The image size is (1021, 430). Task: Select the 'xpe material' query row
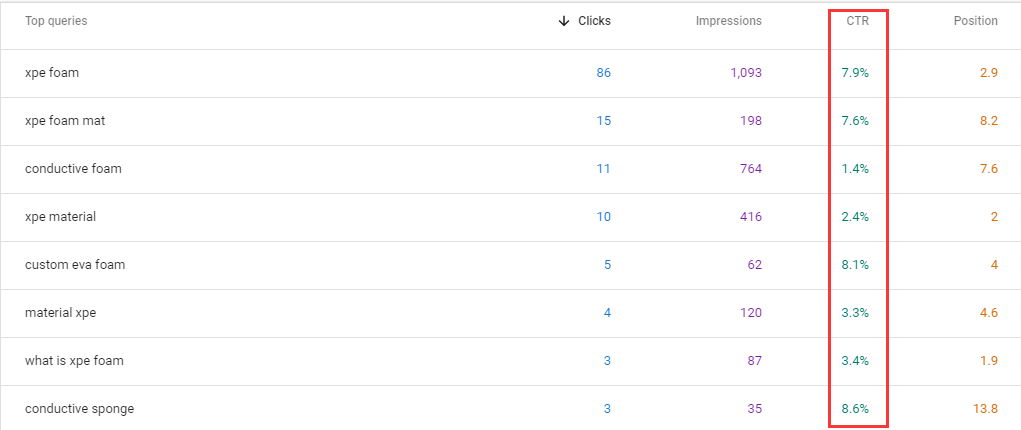pyautogui.click(x=510, y=217)
